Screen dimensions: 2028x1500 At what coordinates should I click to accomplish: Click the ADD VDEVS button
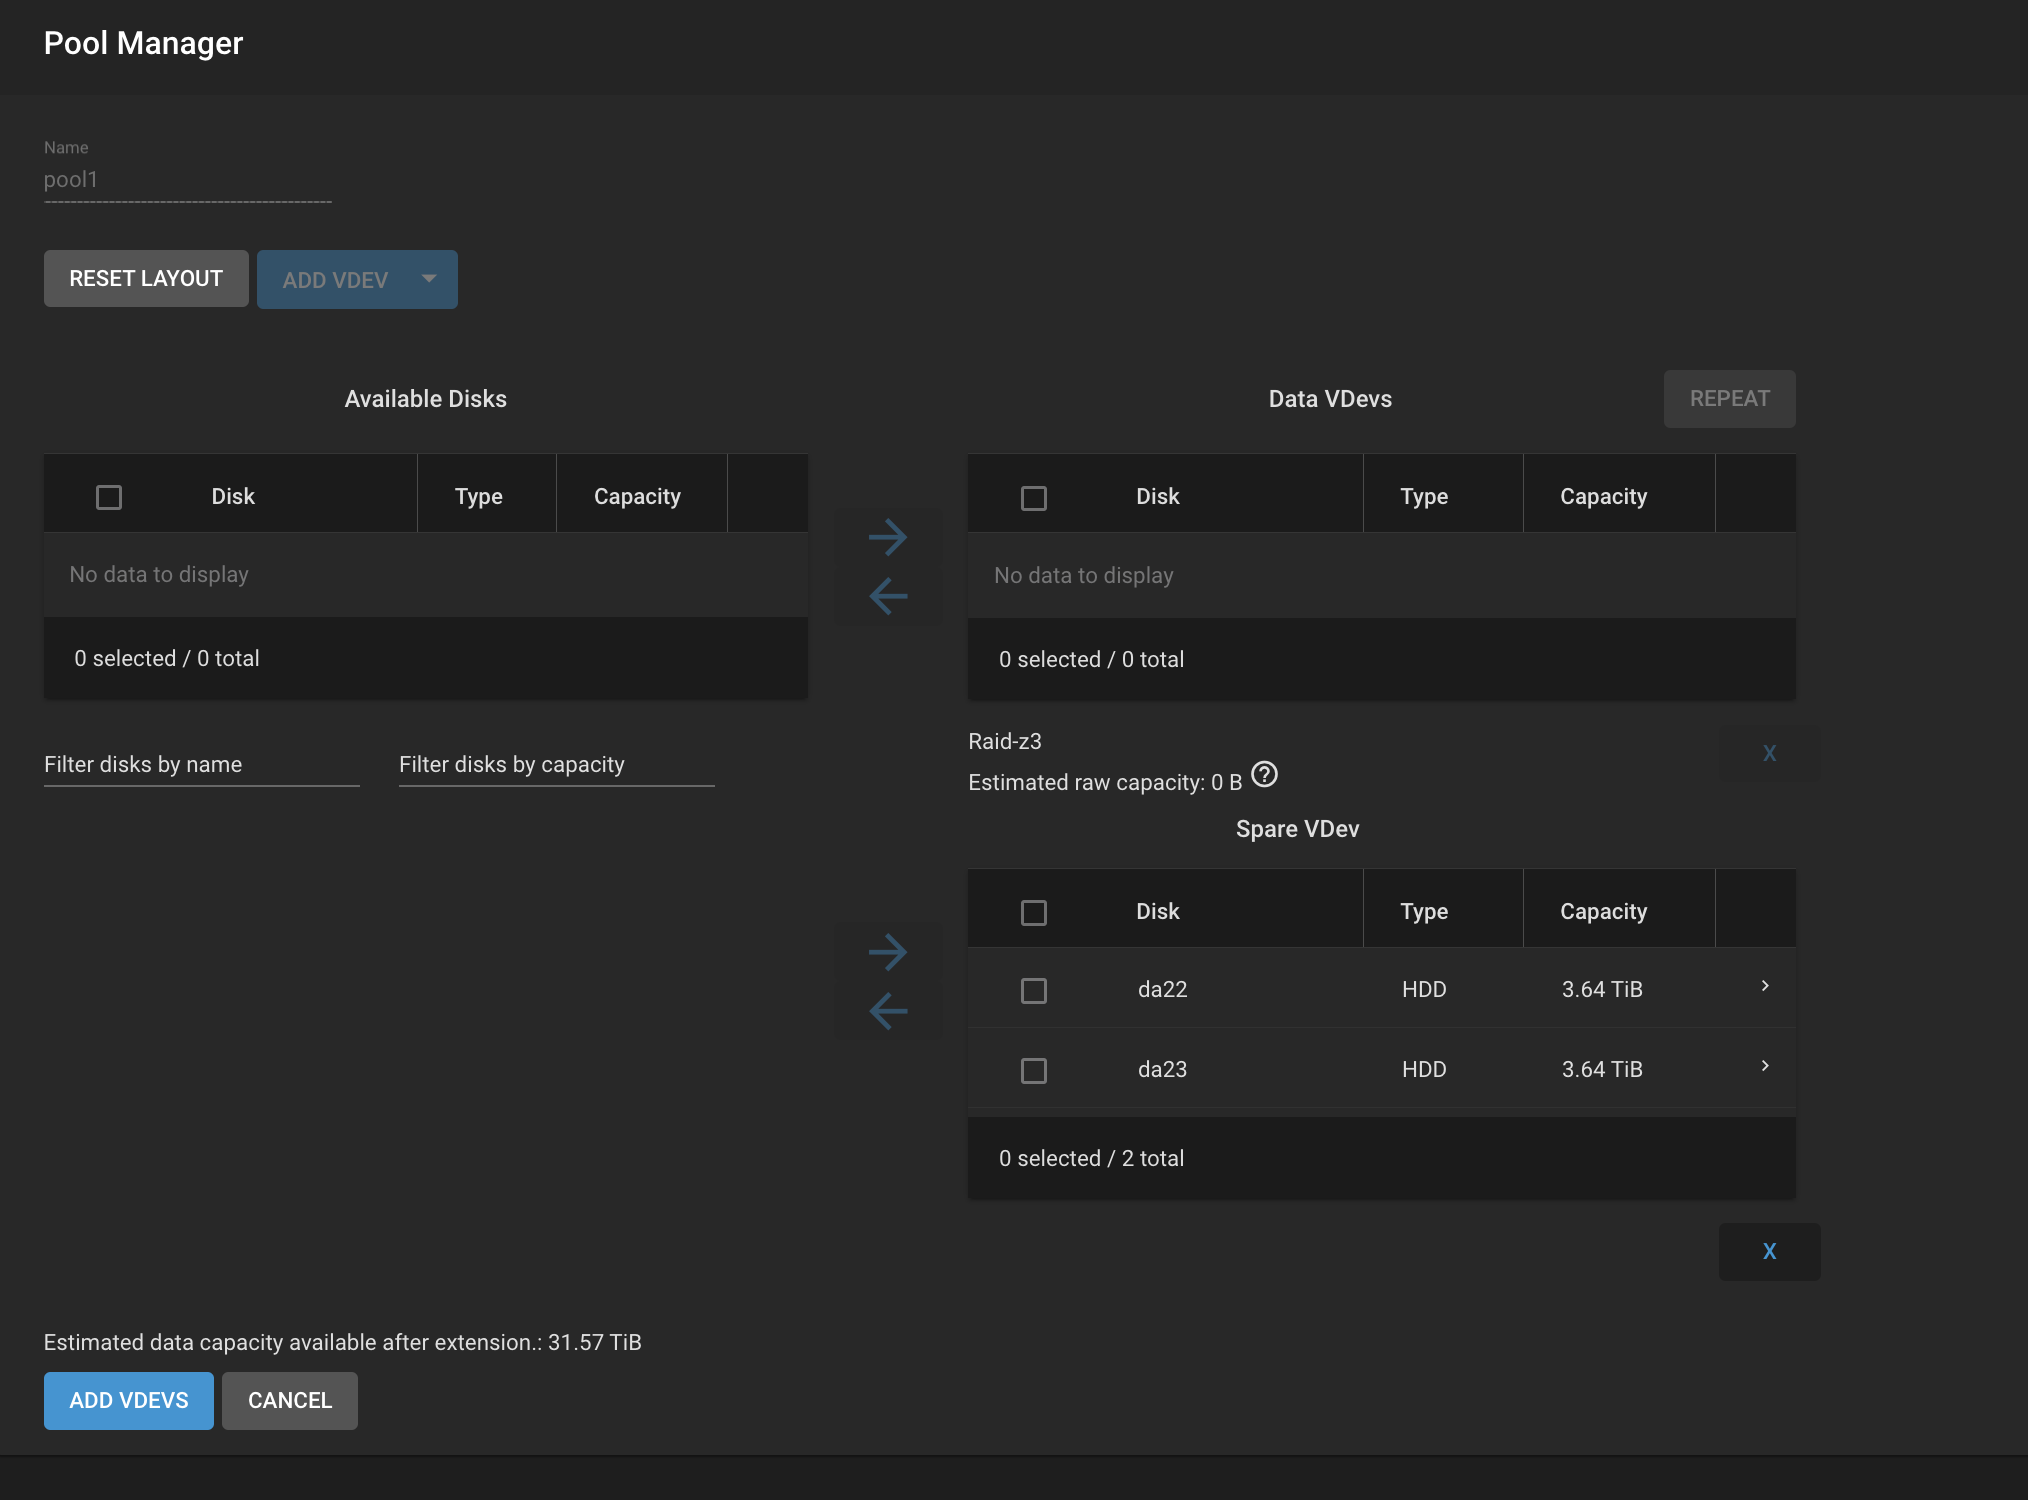click(128, 1400)
